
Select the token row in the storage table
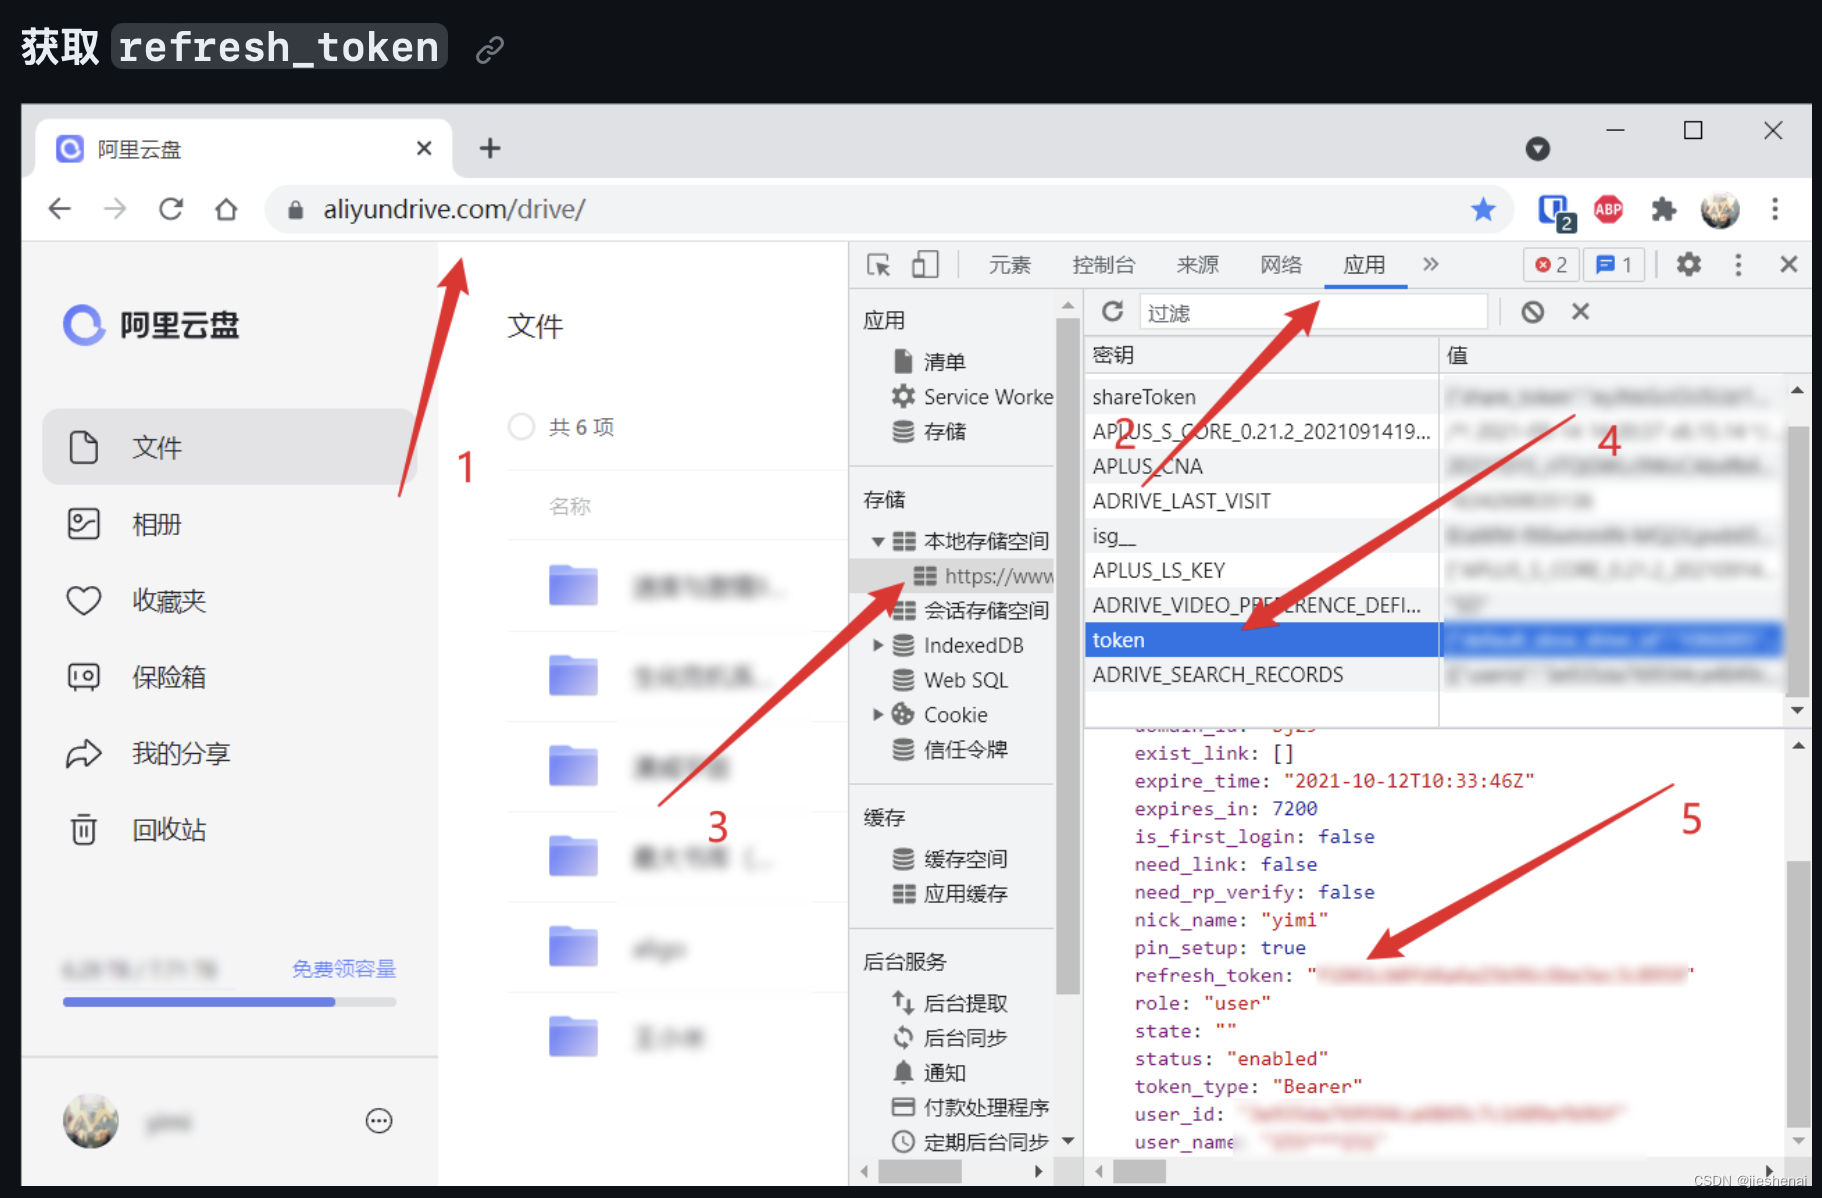click(1261, 640)
